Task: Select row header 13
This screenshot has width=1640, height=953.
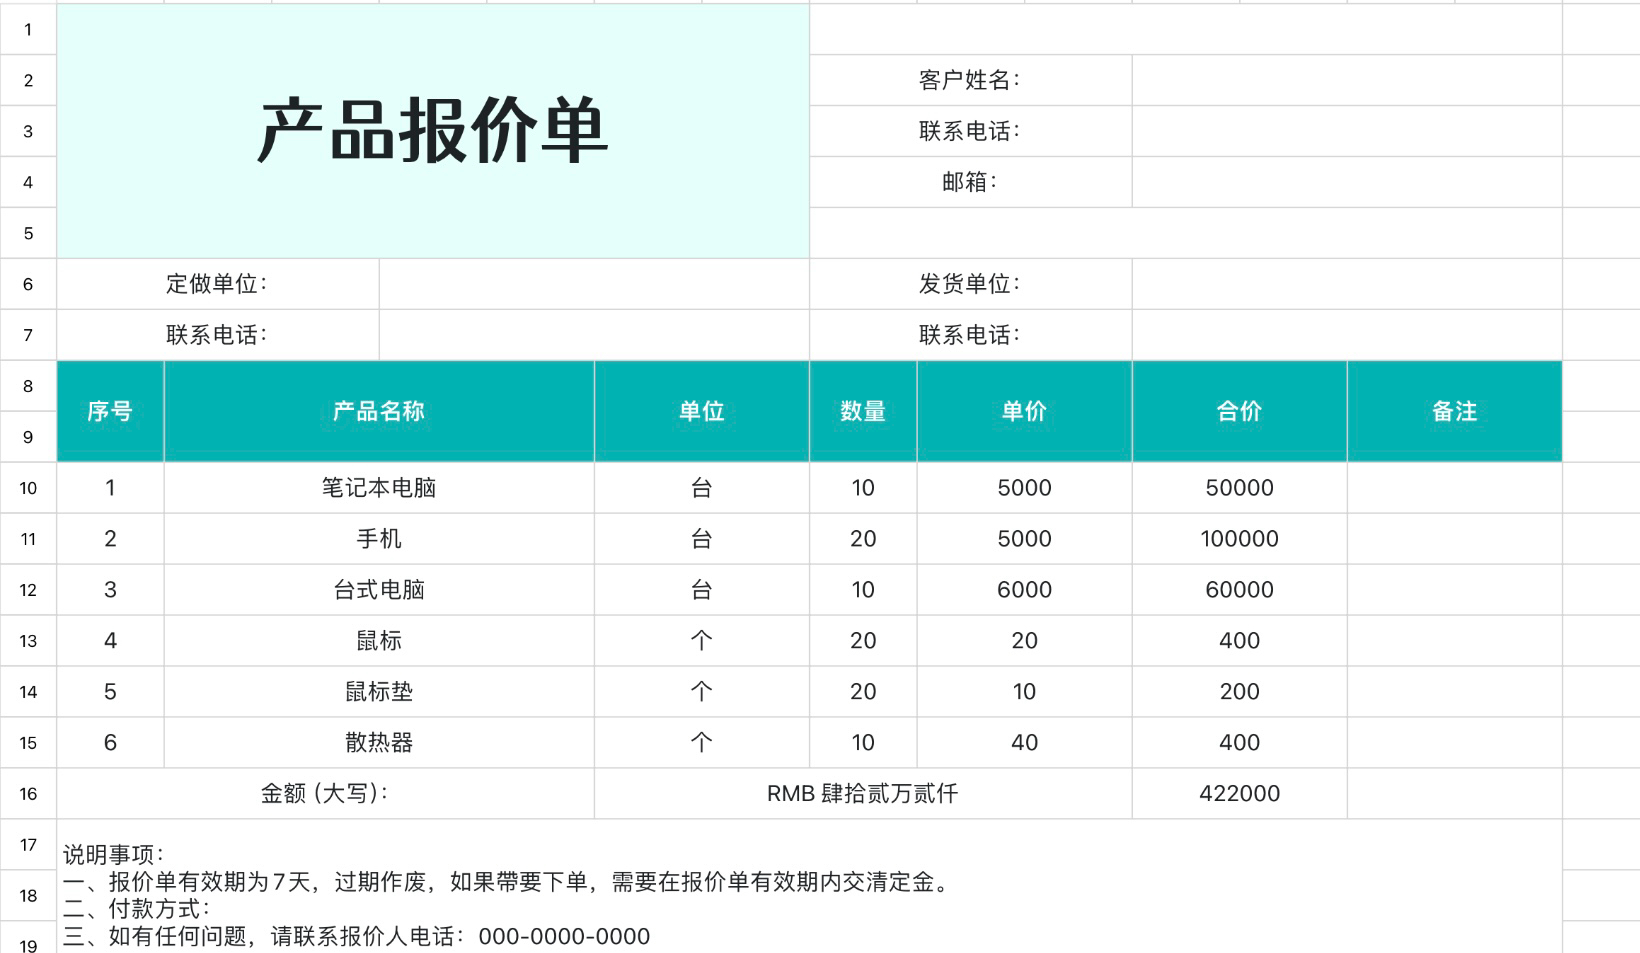Action: pyautogui.click(x=28, y=641)
